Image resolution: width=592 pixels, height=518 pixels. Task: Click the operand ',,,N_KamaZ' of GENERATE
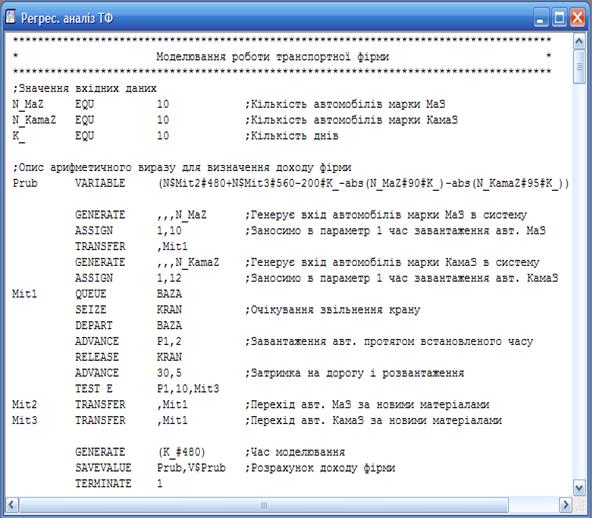click(188, 262)
